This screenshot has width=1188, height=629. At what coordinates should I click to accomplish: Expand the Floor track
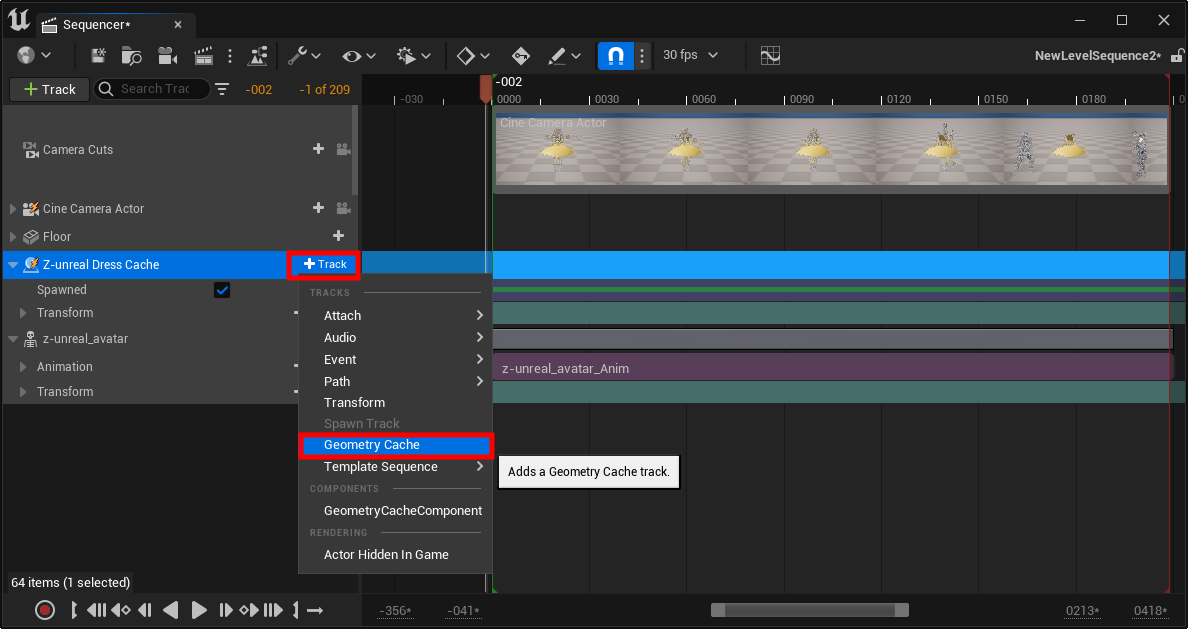[12, 237]
